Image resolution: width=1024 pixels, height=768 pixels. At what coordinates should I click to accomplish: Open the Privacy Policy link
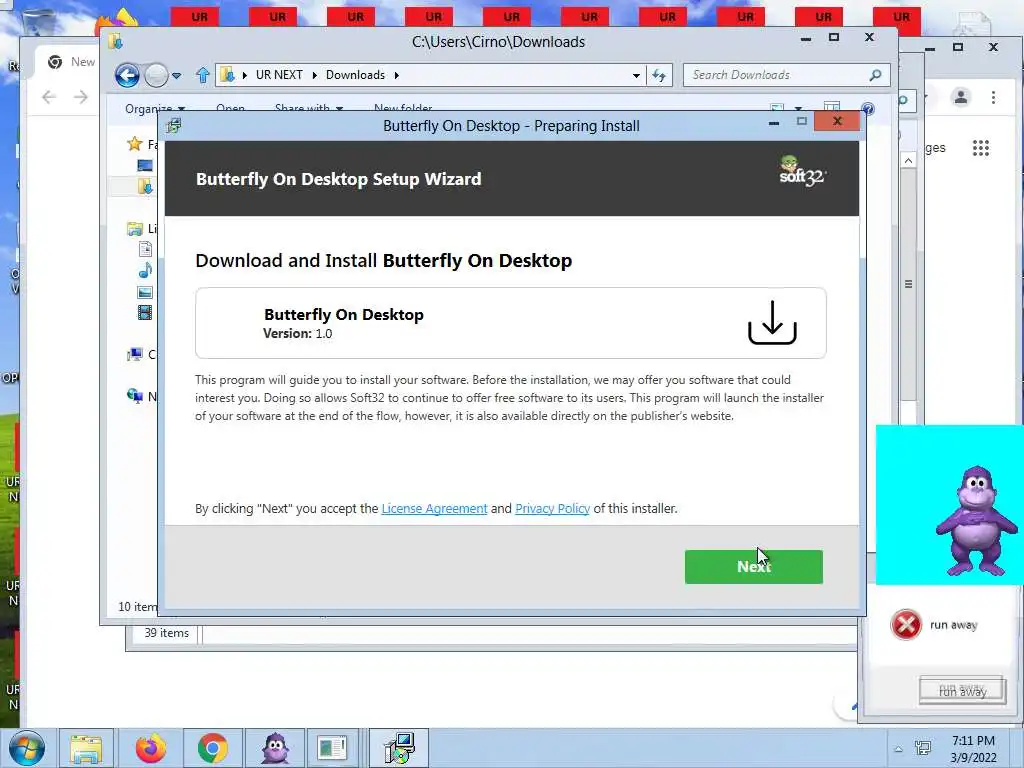pos(552,508)
